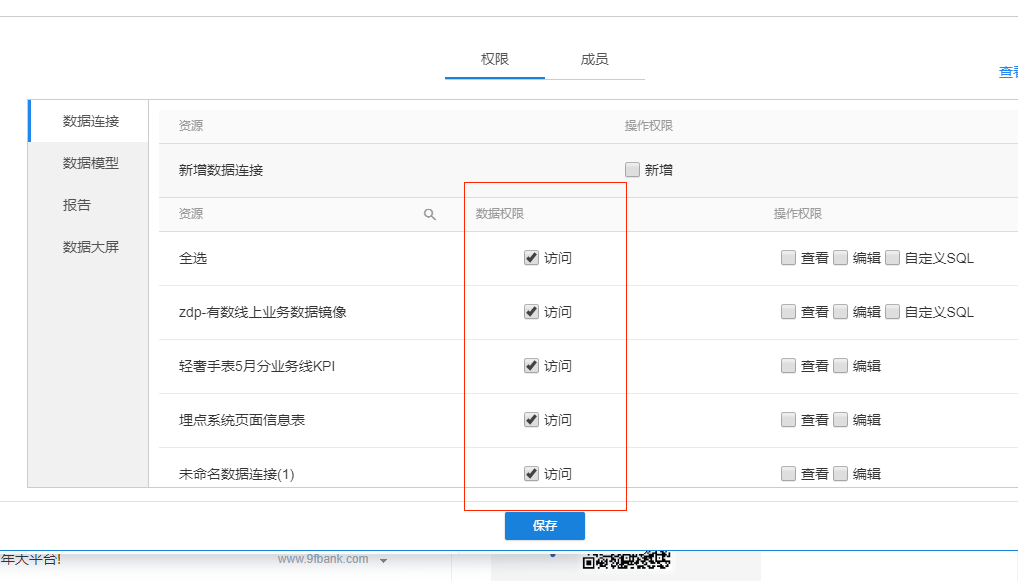Click the search icon in the resource header
1018x581 pixels.
430,214
